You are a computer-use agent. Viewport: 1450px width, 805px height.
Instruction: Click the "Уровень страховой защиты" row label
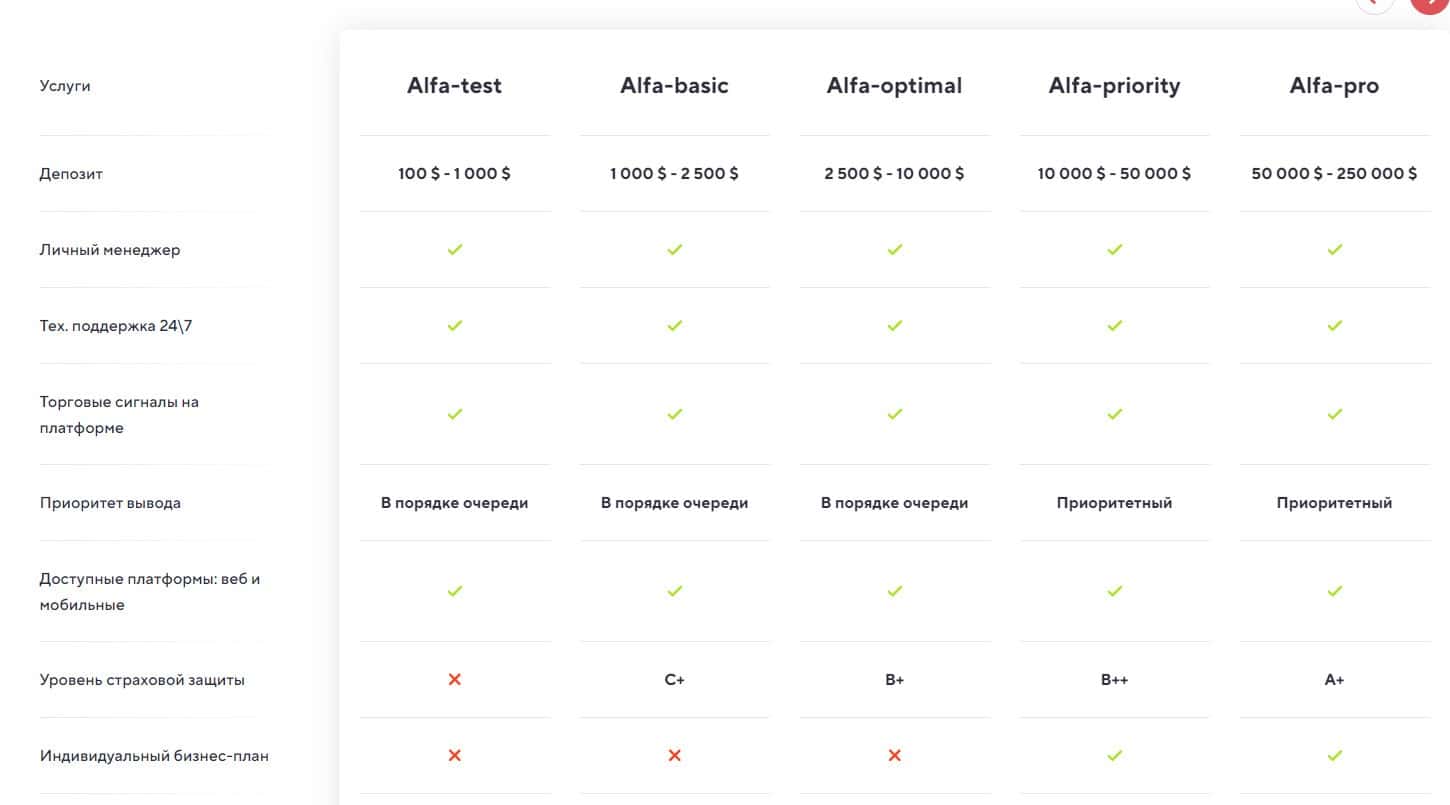[142, 680]
